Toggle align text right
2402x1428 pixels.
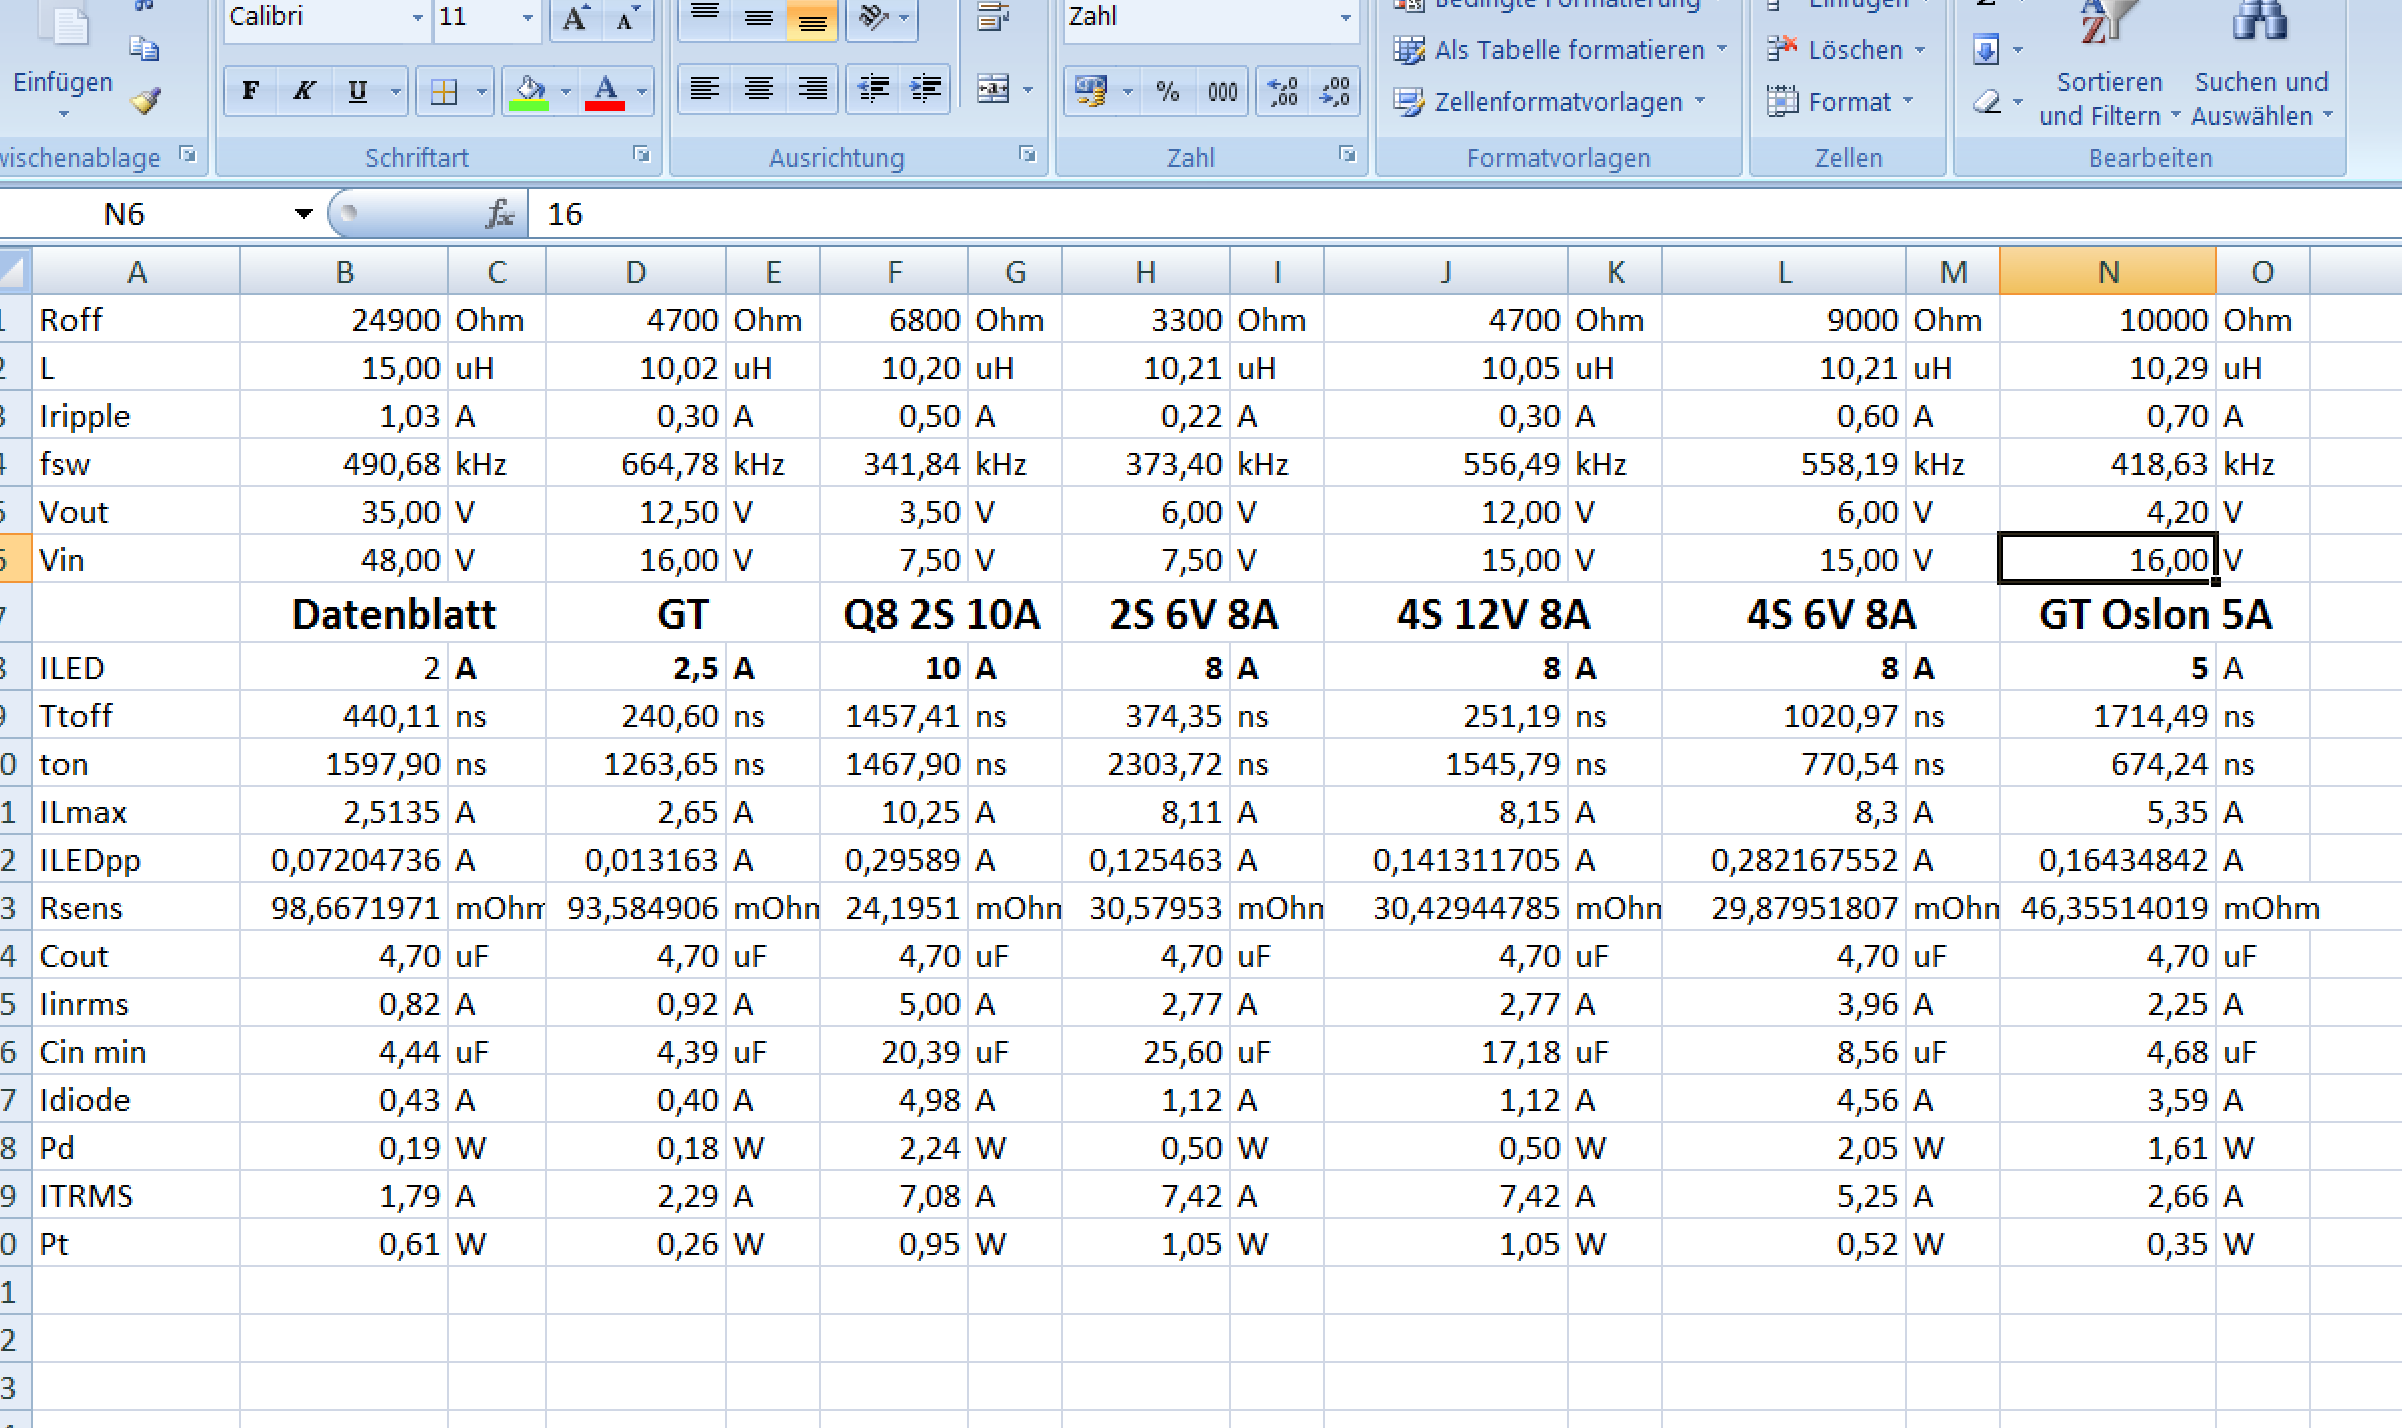812,90
